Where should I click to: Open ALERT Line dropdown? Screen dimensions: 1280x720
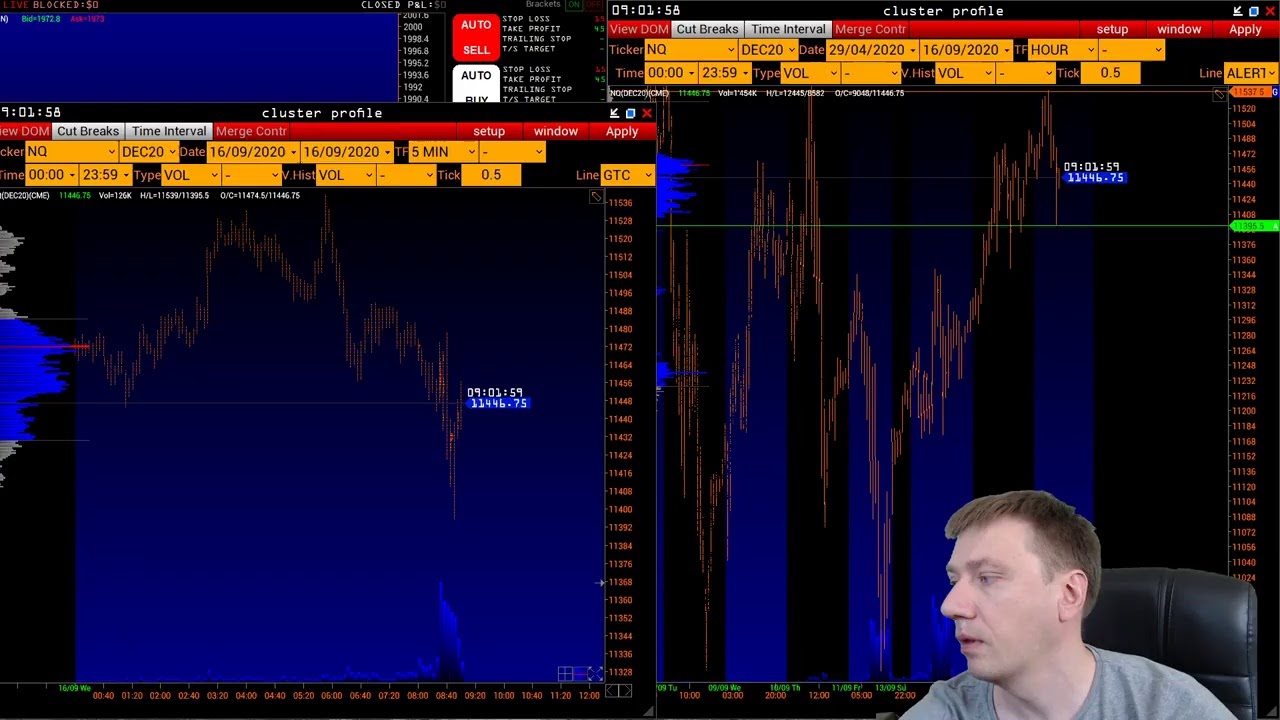point(1250,73)
